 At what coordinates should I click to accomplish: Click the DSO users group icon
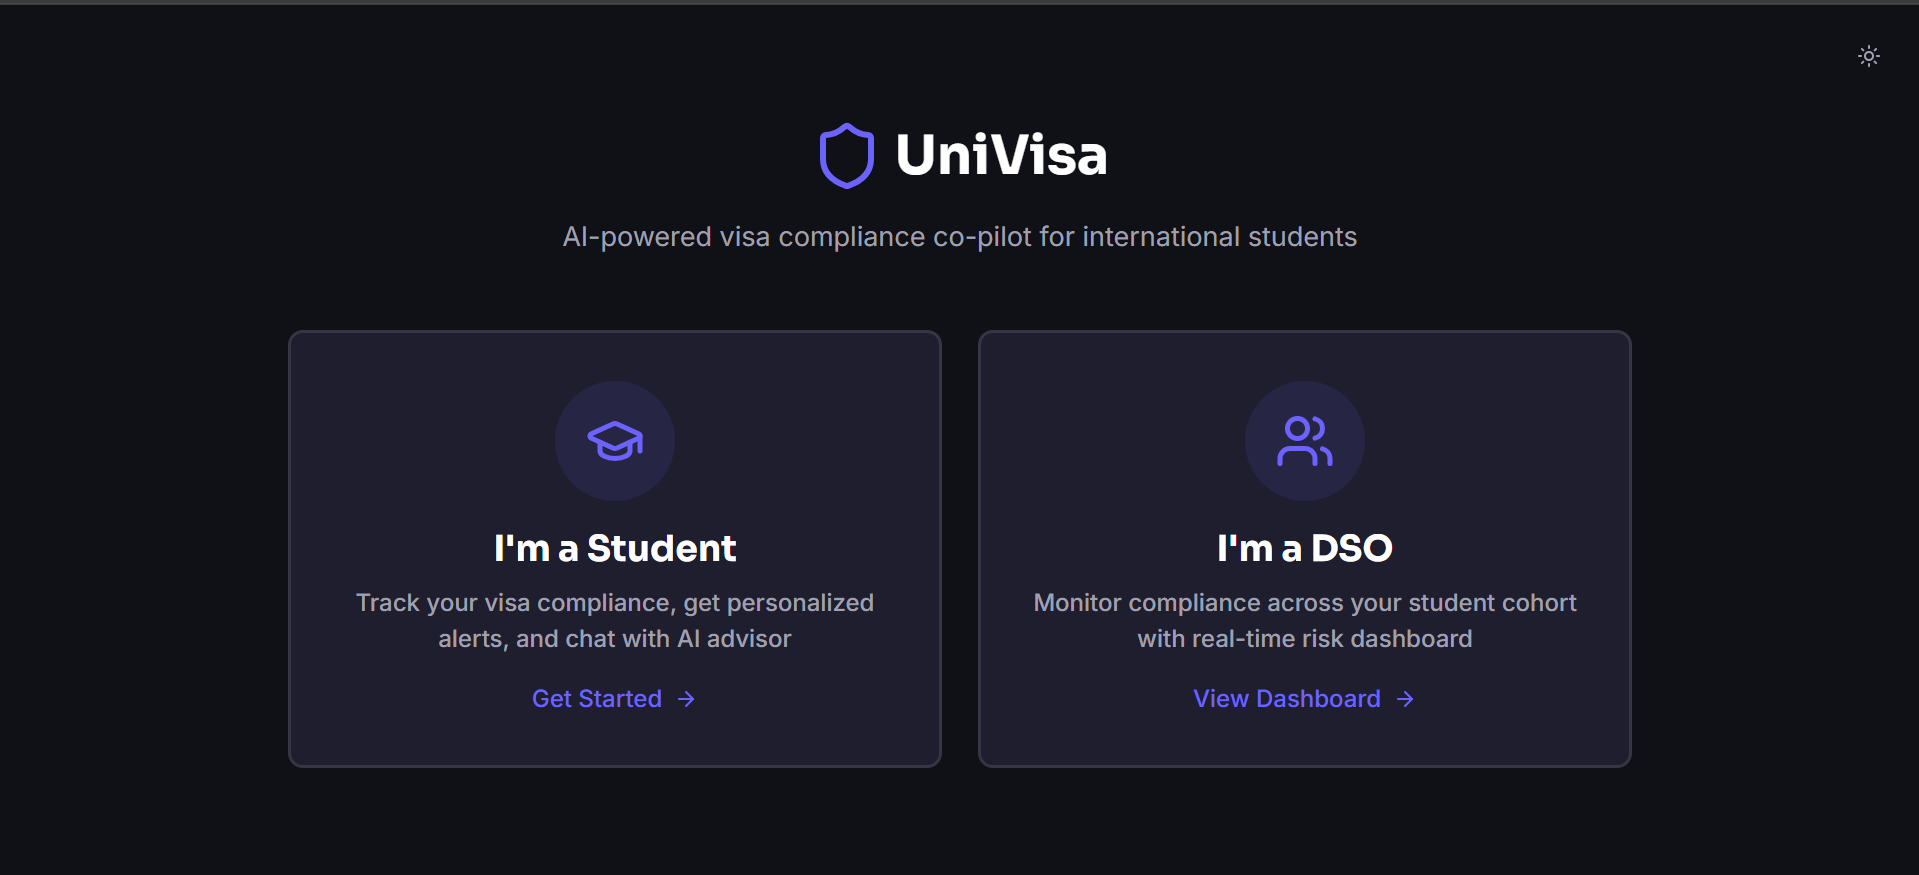coord(1305,441)
